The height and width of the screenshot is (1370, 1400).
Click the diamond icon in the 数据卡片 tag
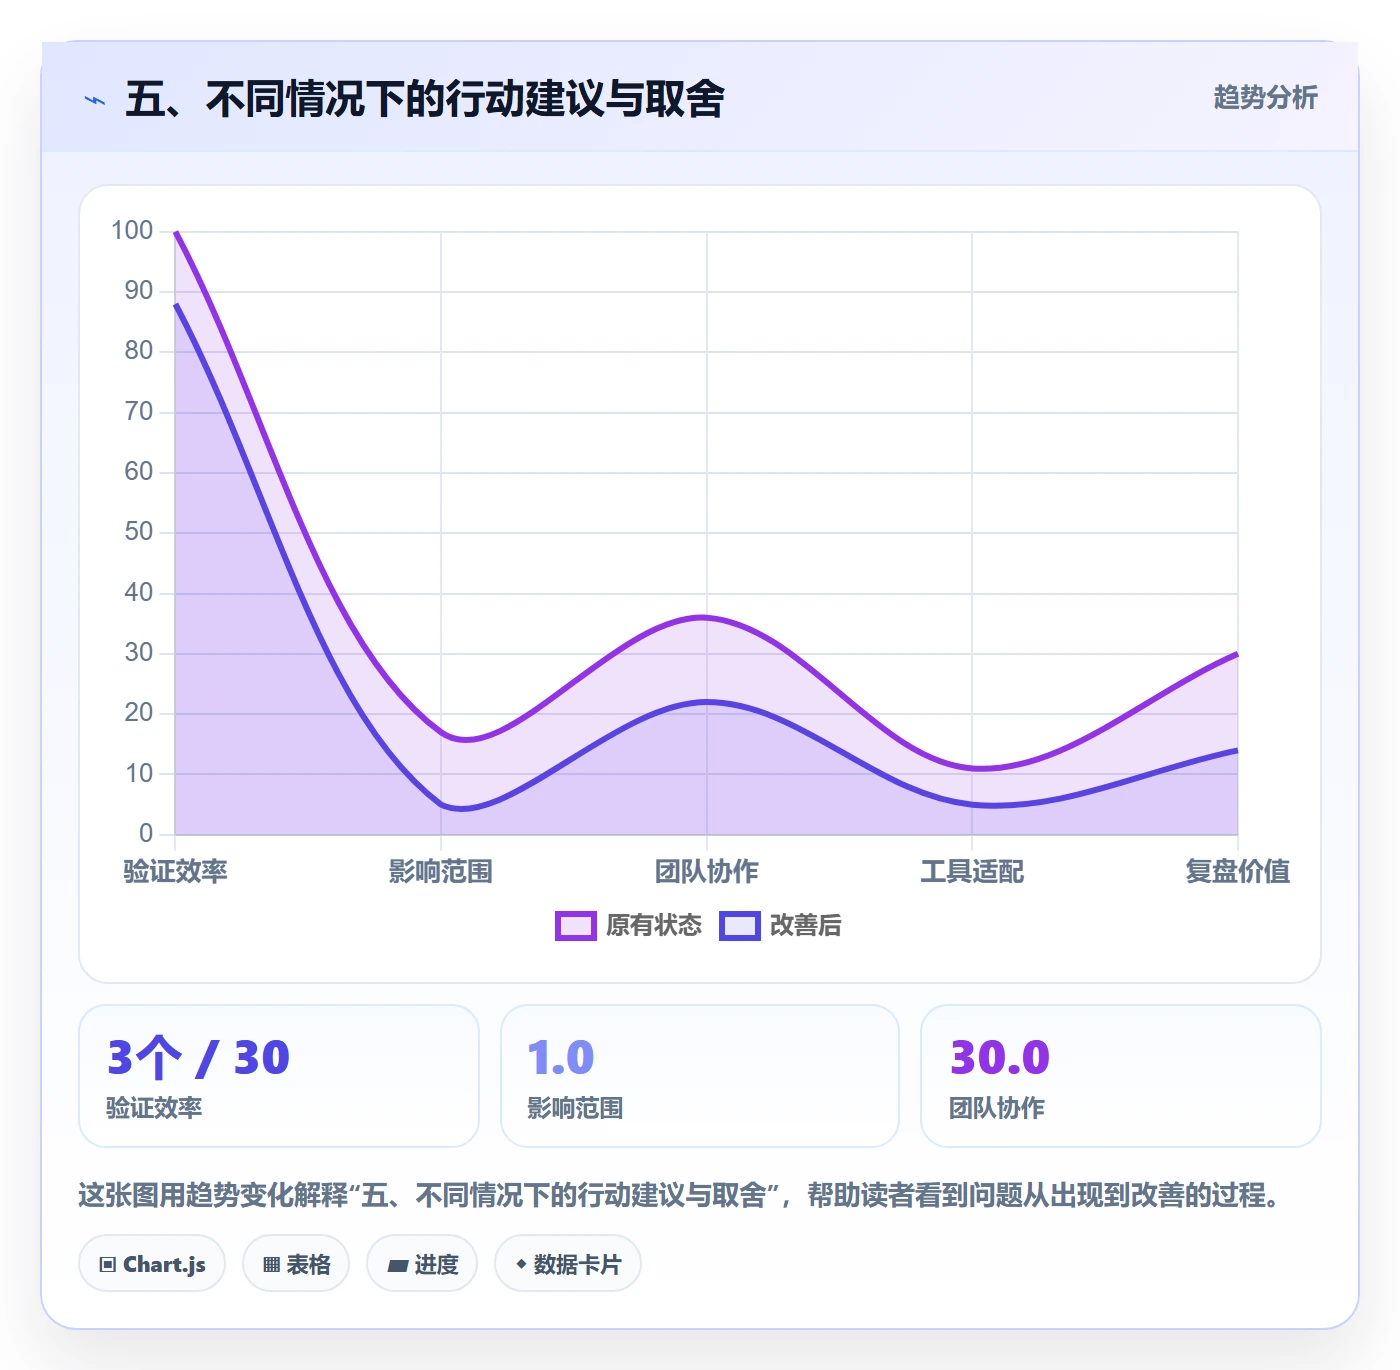click(x=521, y=1264)
